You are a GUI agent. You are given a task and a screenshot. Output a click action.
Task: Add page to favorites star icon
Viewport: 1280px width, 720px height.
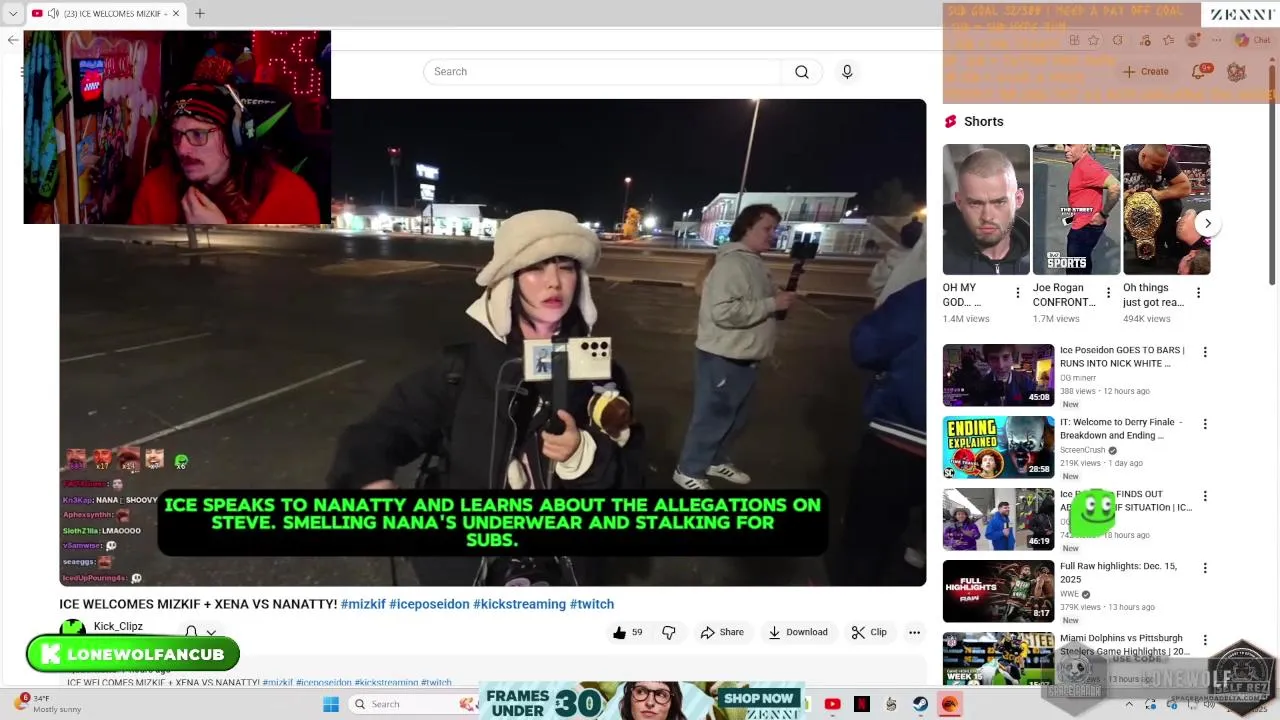click(1094, 40)
